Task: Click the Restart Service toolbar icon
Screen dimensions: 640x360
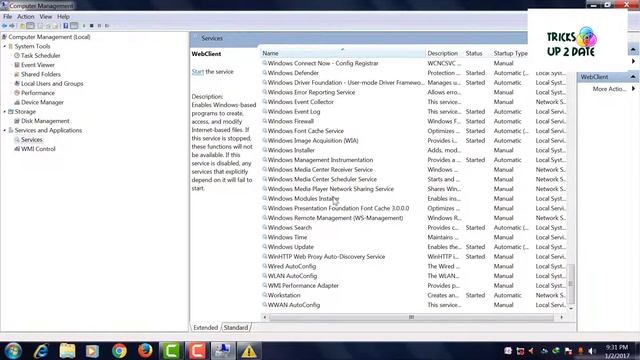Action: [107, 26]
